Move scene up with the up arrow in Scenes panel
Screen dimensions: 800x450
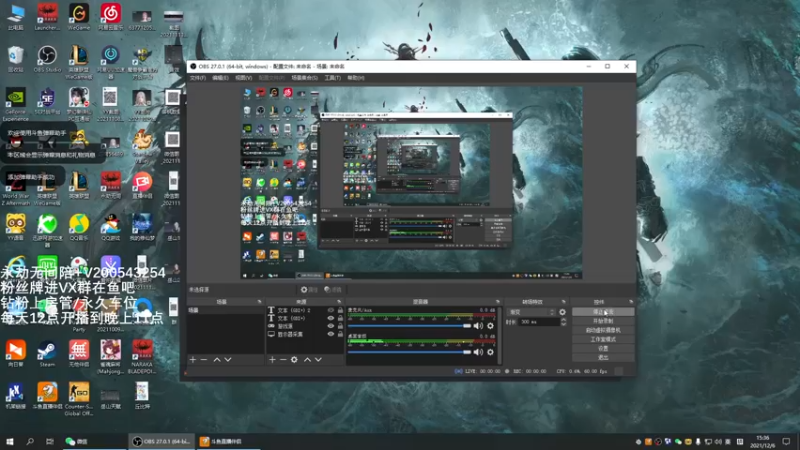tap(217, 360)
